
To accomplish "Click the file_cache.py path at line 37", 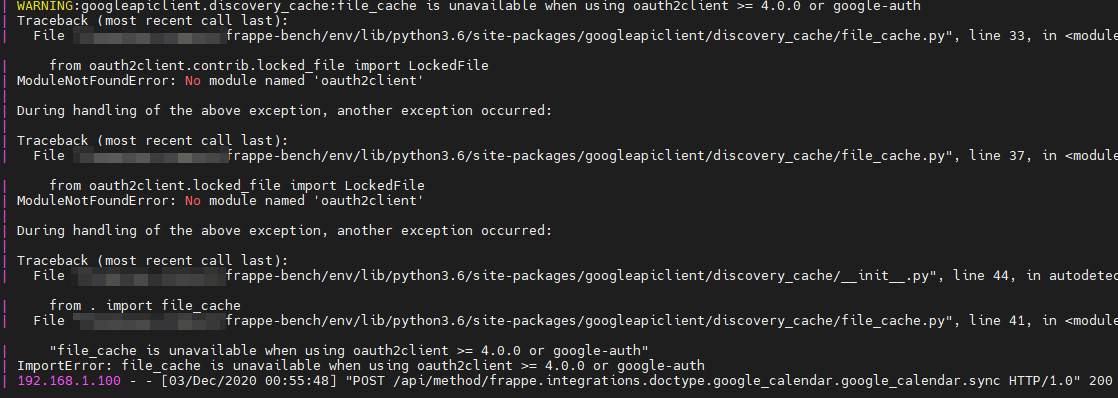I will coord(590,156).
